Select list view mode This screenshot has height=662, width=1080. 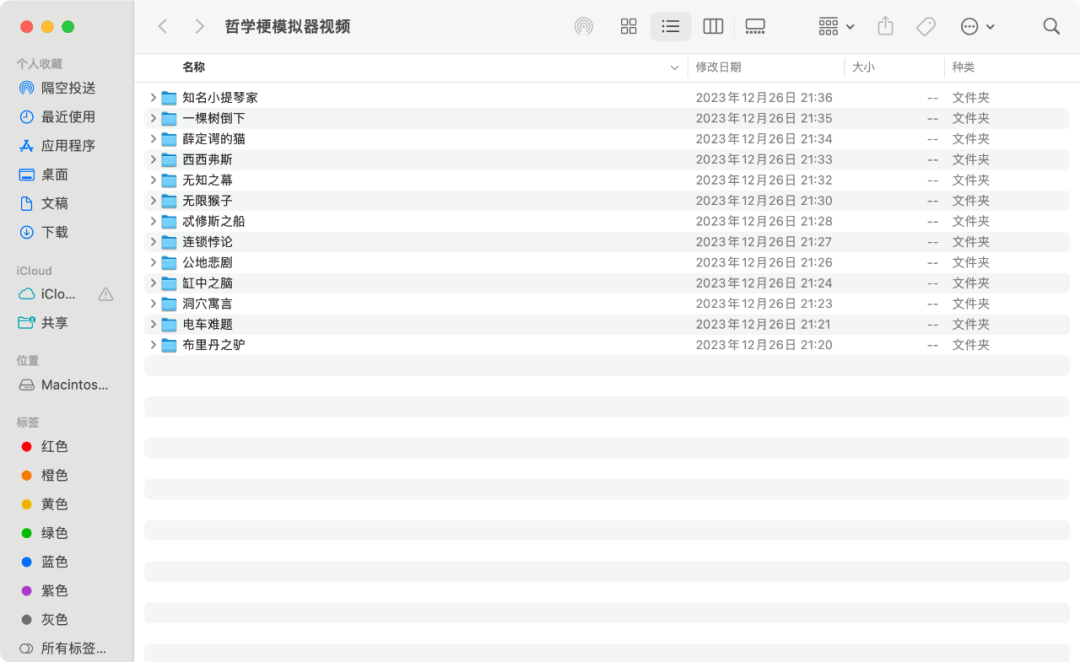click(670, 27)
